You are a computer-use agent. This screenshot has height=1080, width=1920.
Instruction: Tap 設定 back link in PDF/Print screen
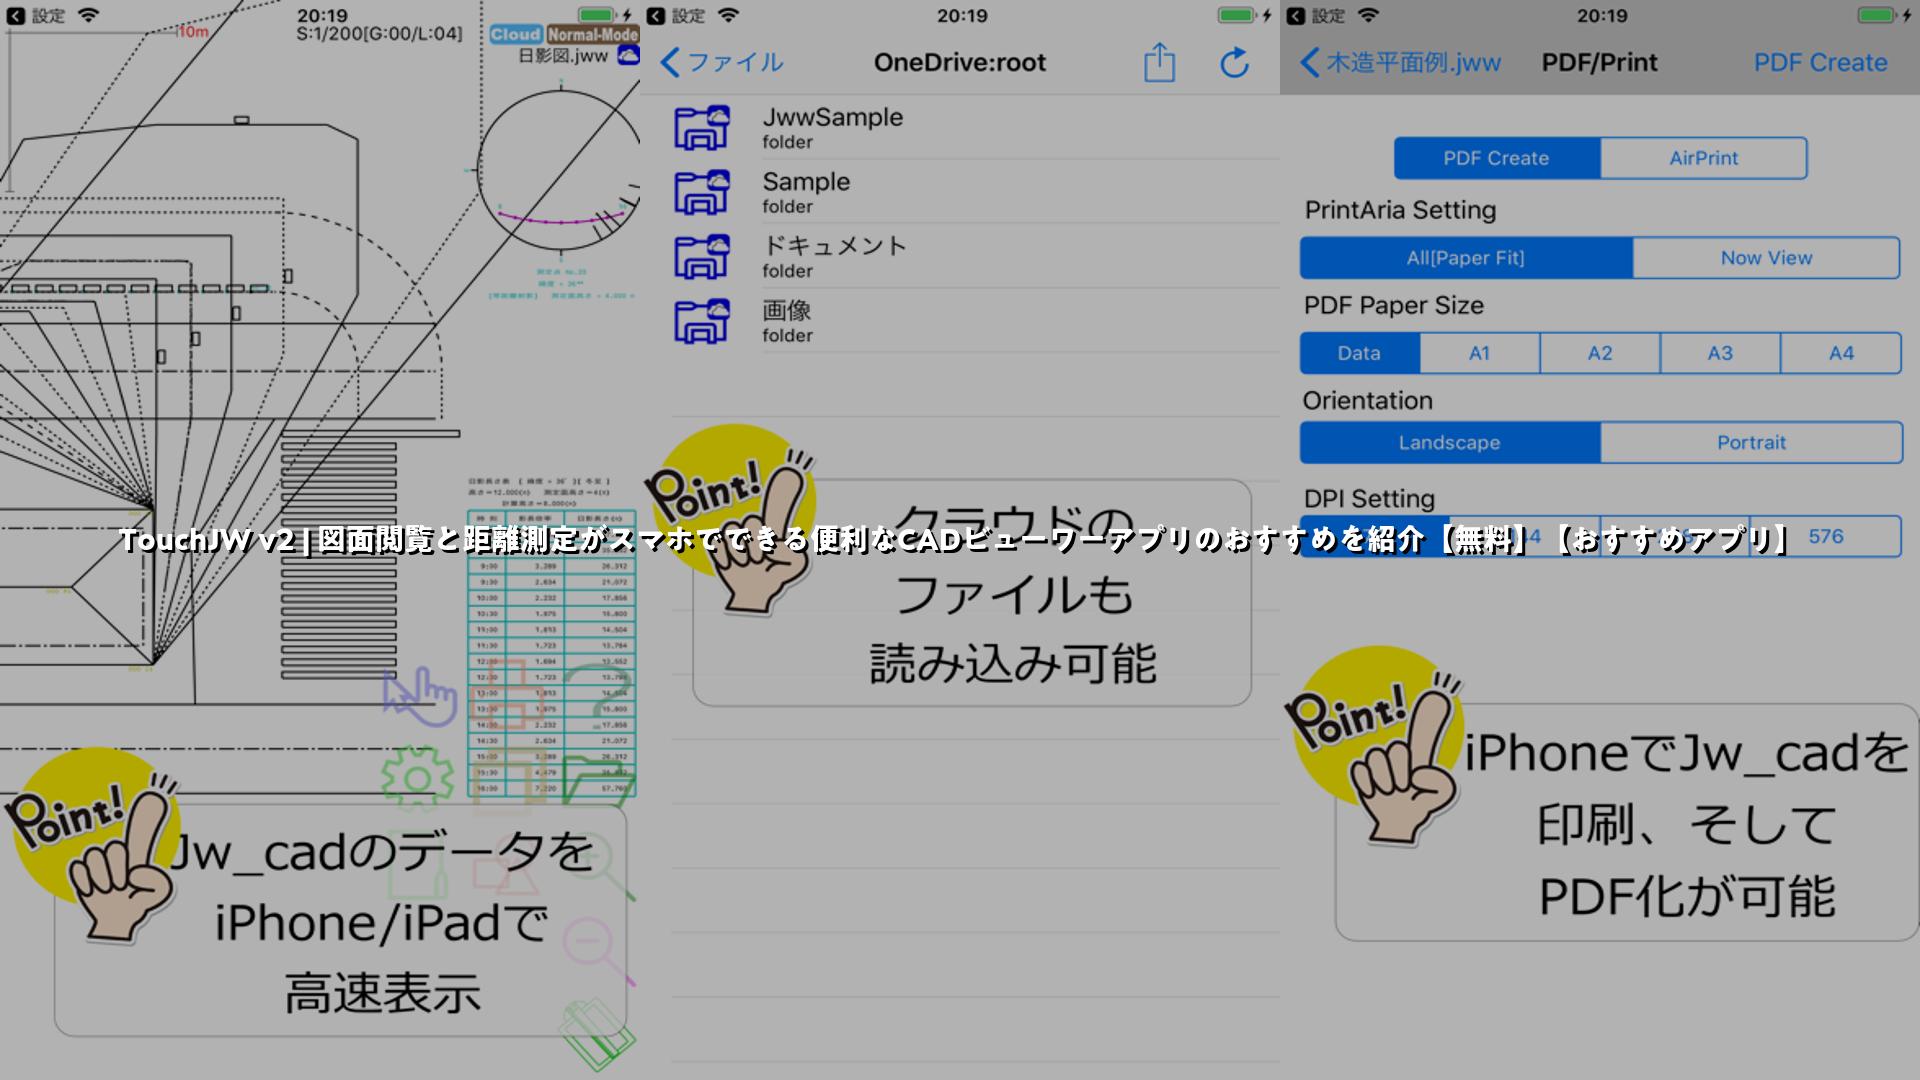(1317, 16)
